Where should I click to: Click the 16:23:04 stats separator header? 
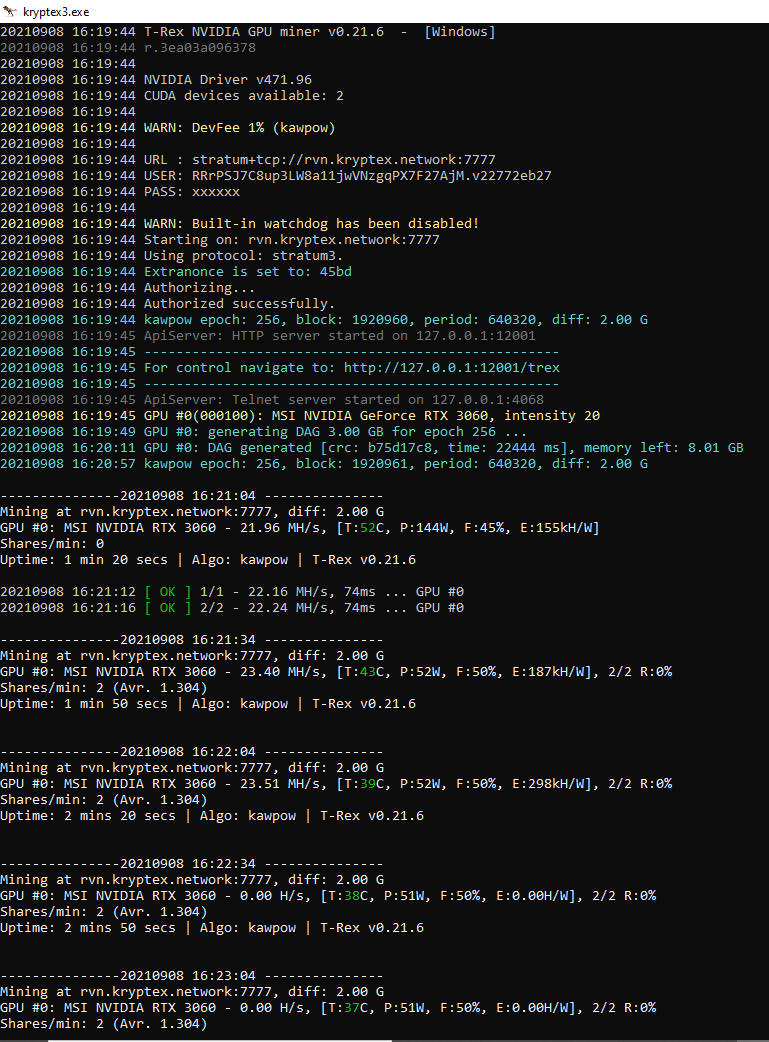tap(191, 976)
